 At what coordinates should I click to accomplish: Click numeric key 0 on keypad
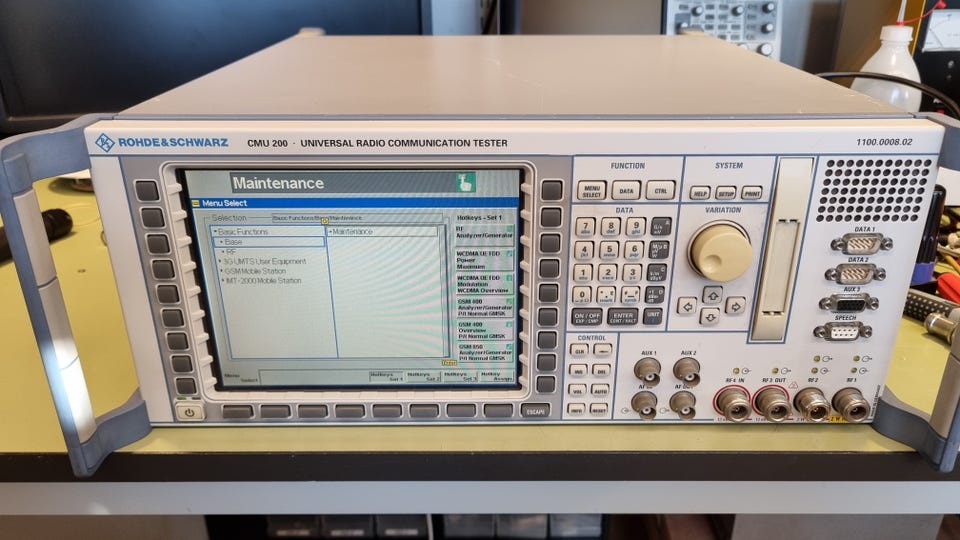click(x=581, y=296)
